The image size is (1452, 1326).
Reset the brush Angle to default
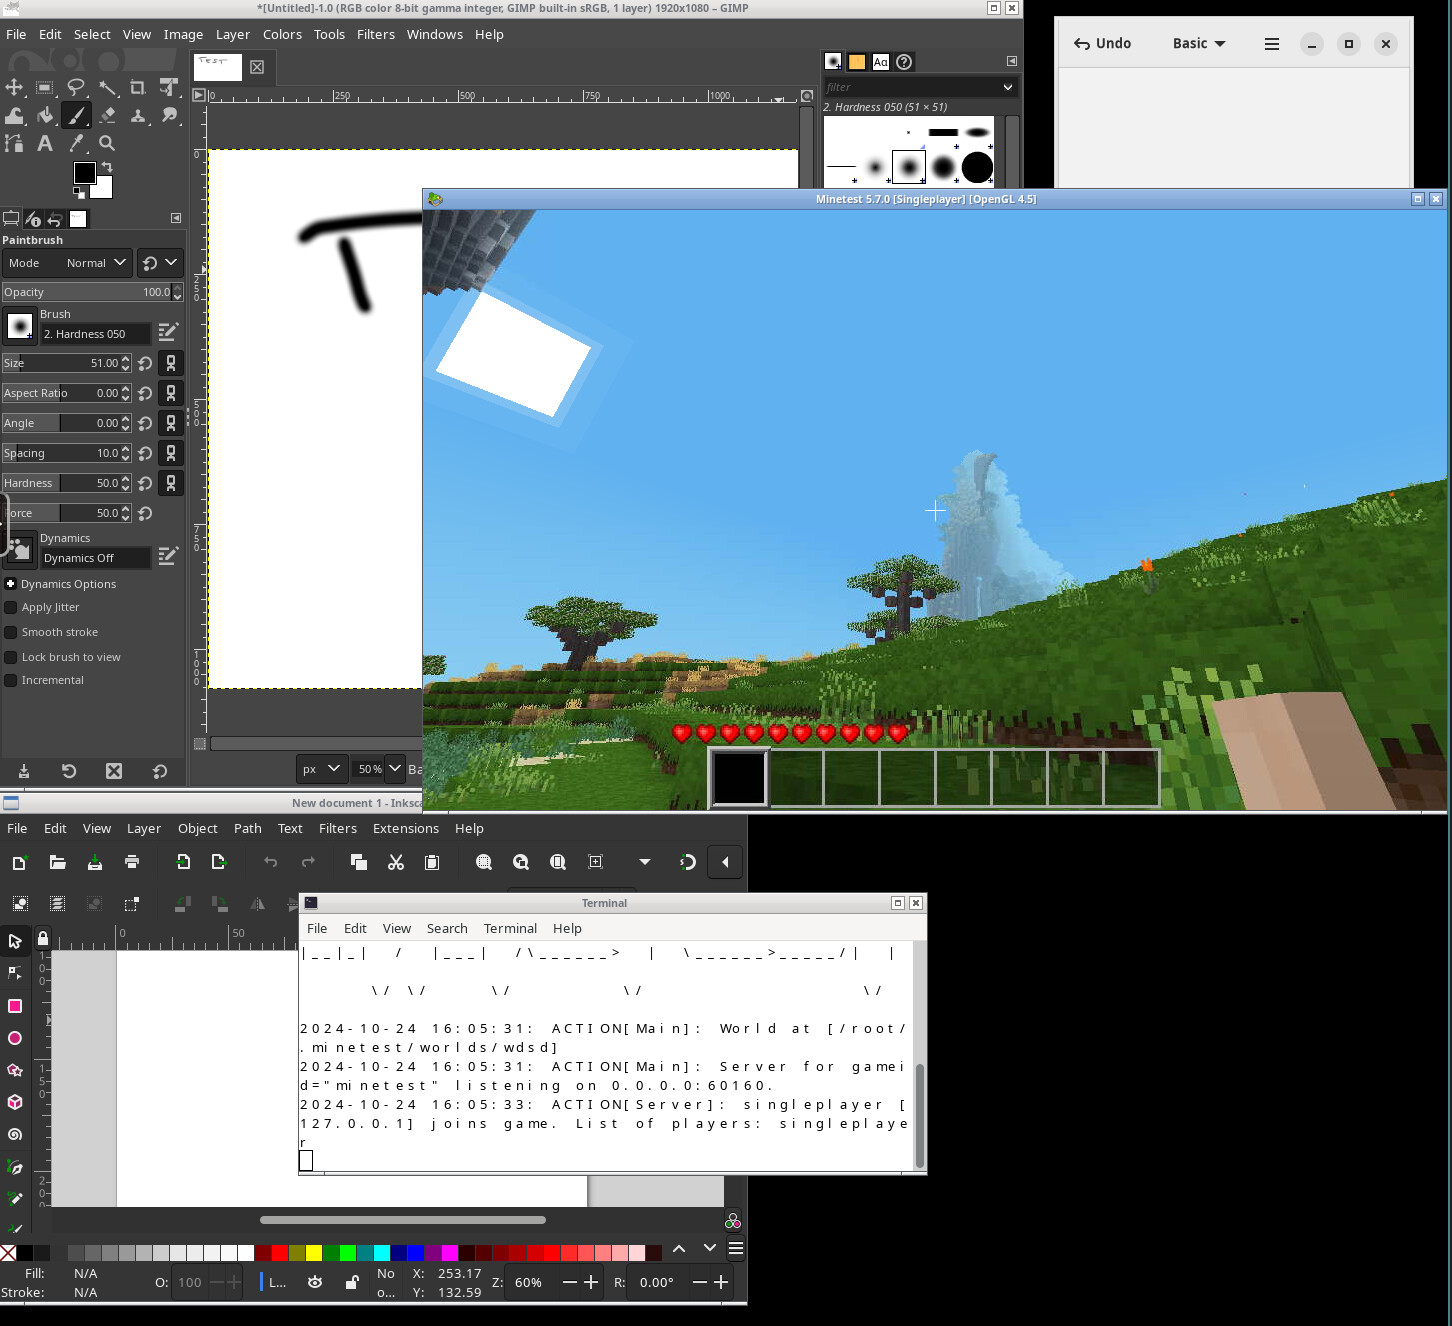click(x=146, y=423)
